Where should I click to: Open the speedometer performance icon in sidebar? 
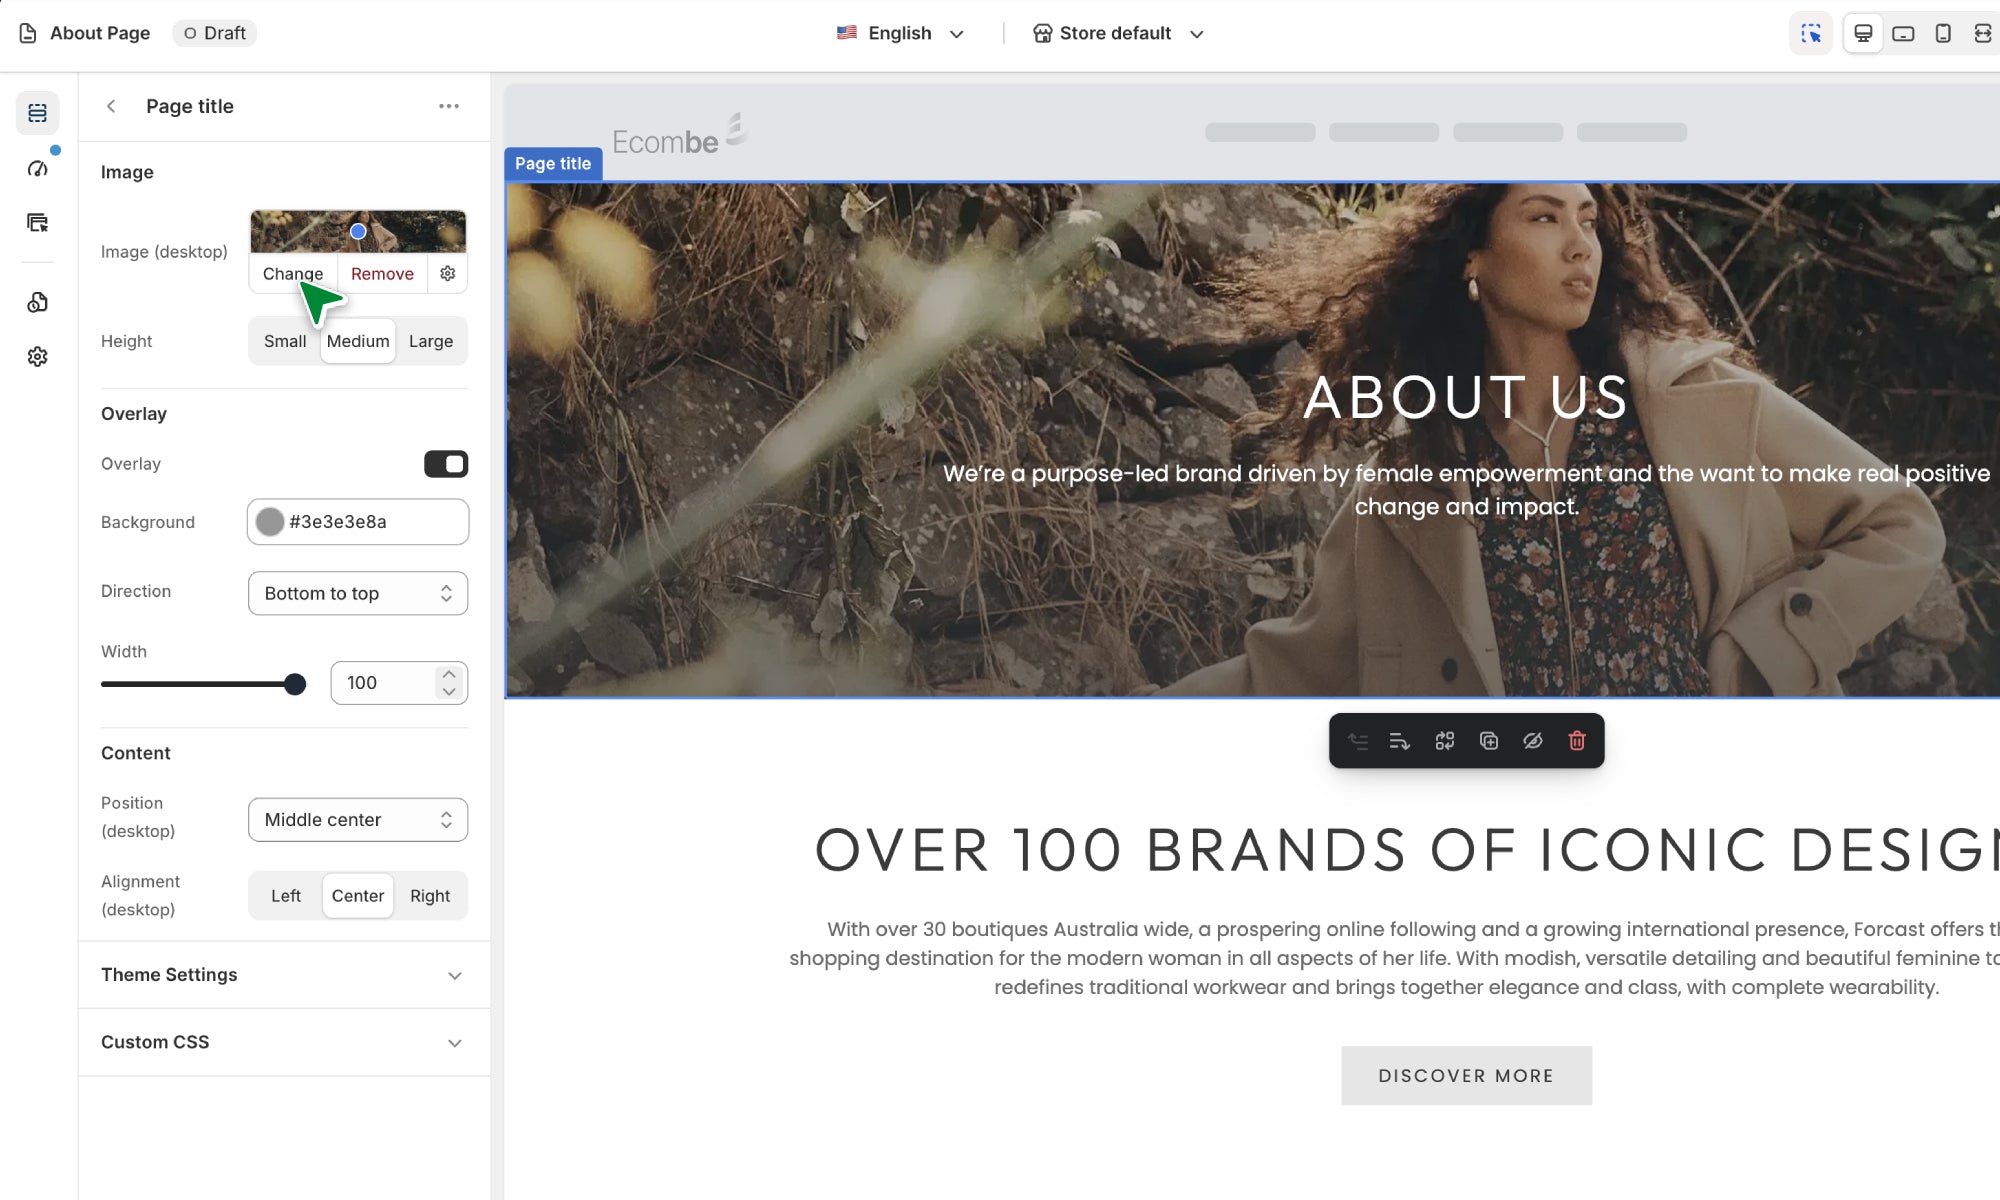pyautogui.click(x=38, y=168)
